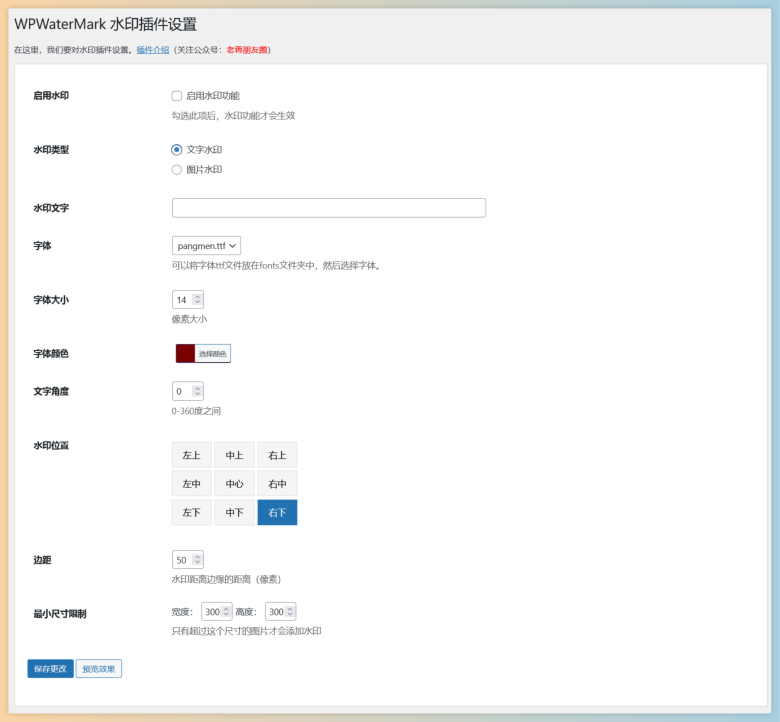Select the 文字水印 radio option
The height and width of the screenshot is (722, 780).
tap(177, 150)
